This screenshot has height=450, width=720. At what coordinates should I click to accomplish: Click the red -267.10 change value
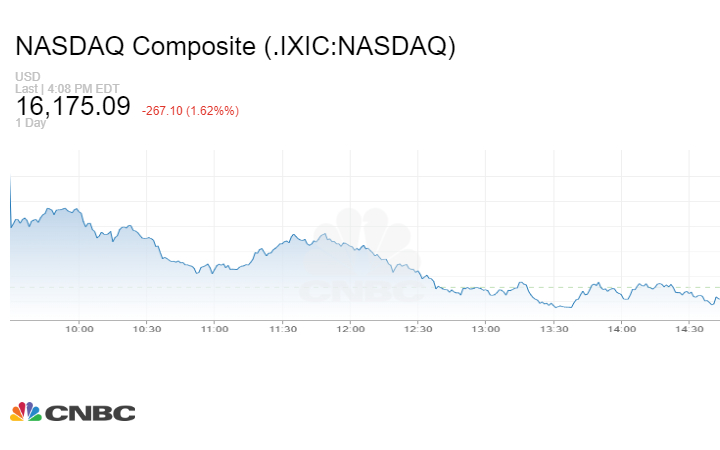coord(162,111)
